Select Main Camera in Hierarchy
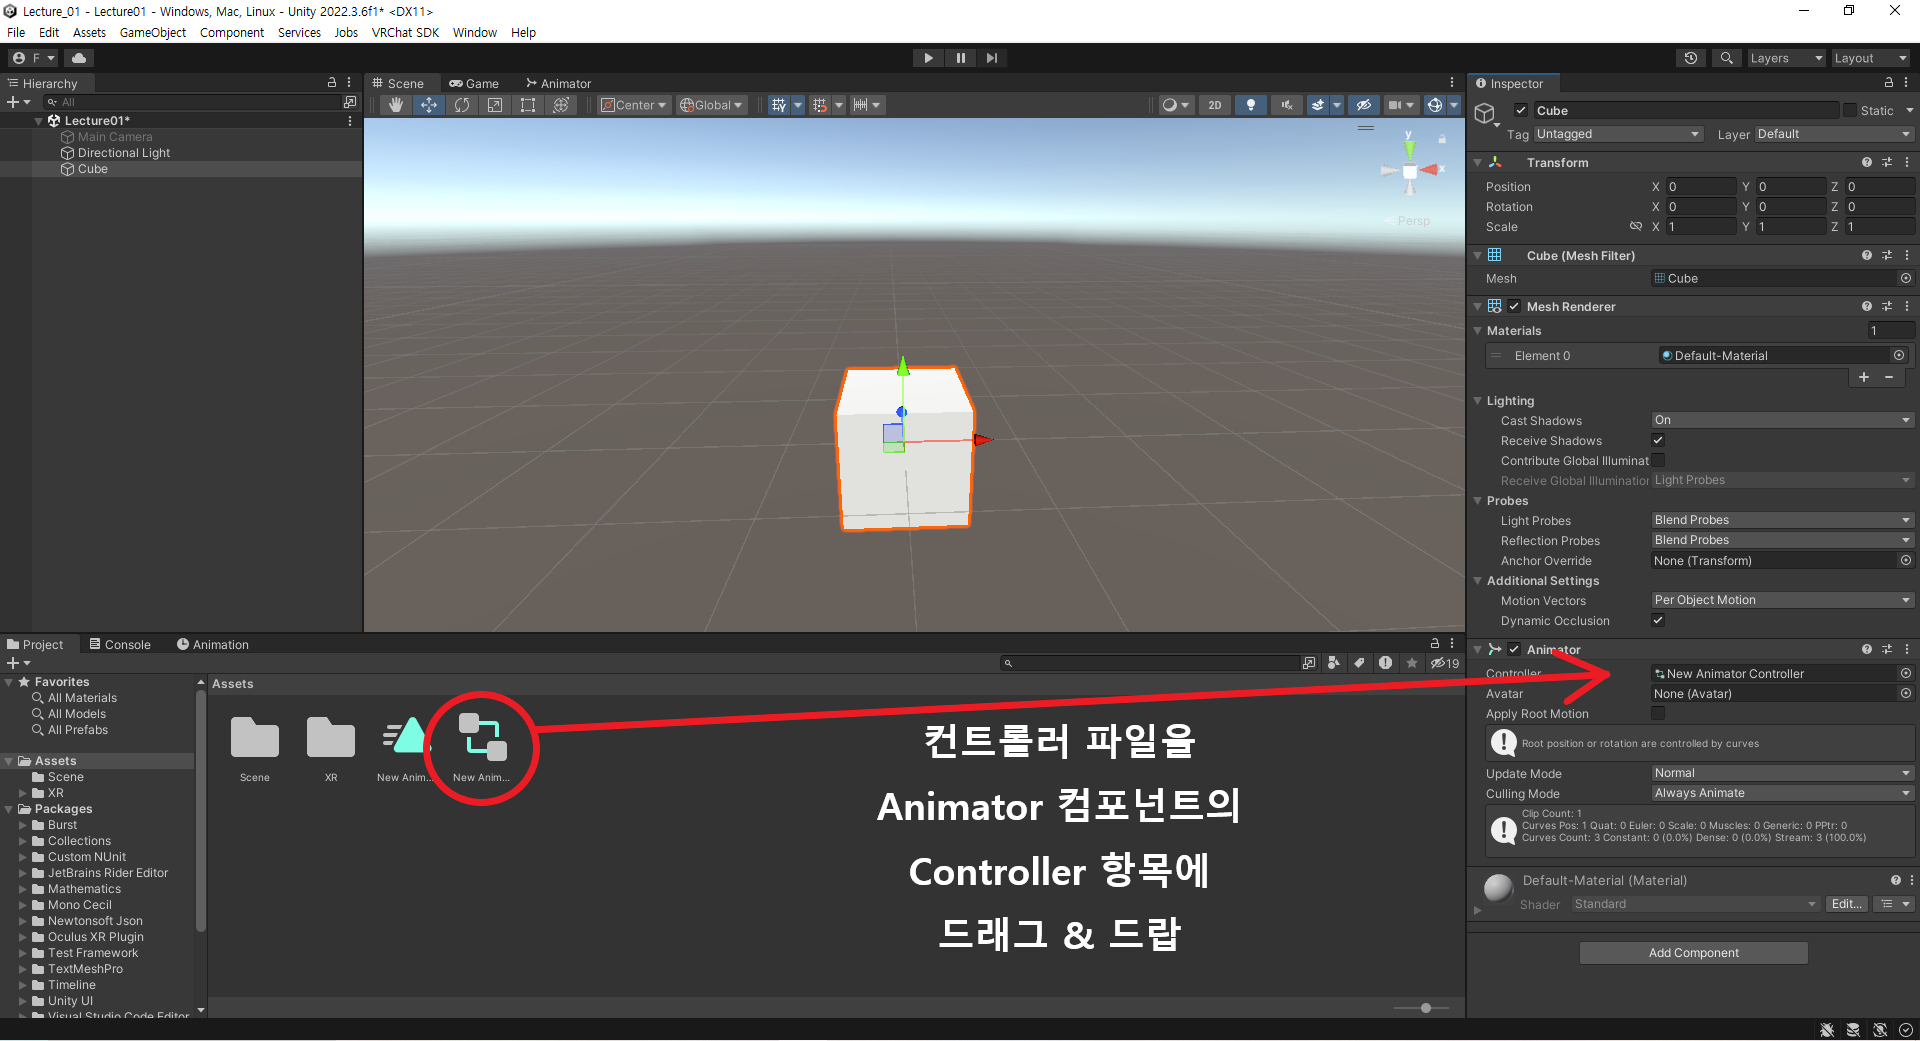The image size is (1920, 1041). [115, 137]
